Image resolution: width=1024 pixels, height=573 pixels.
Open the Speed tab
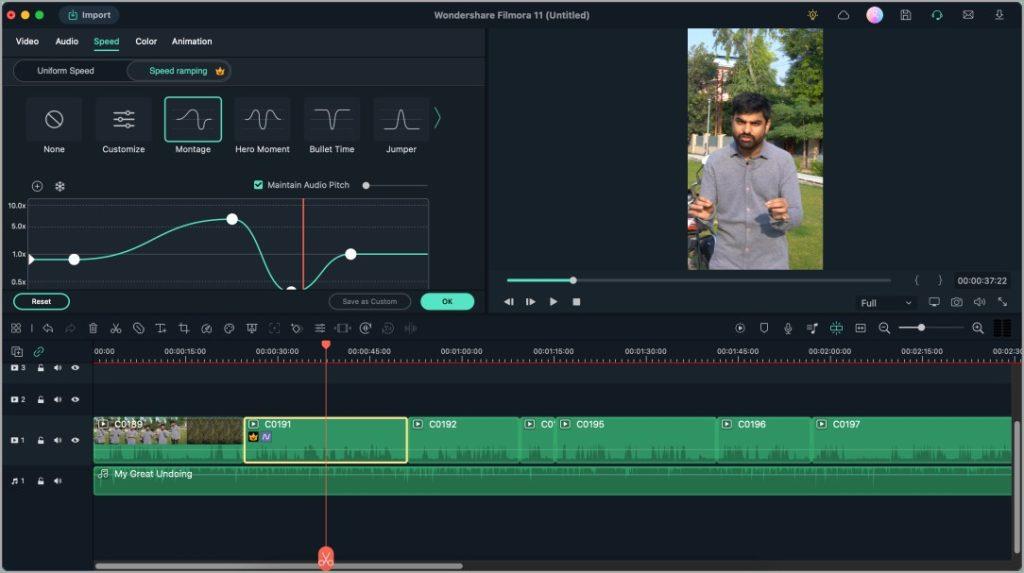tap(106, 41)
